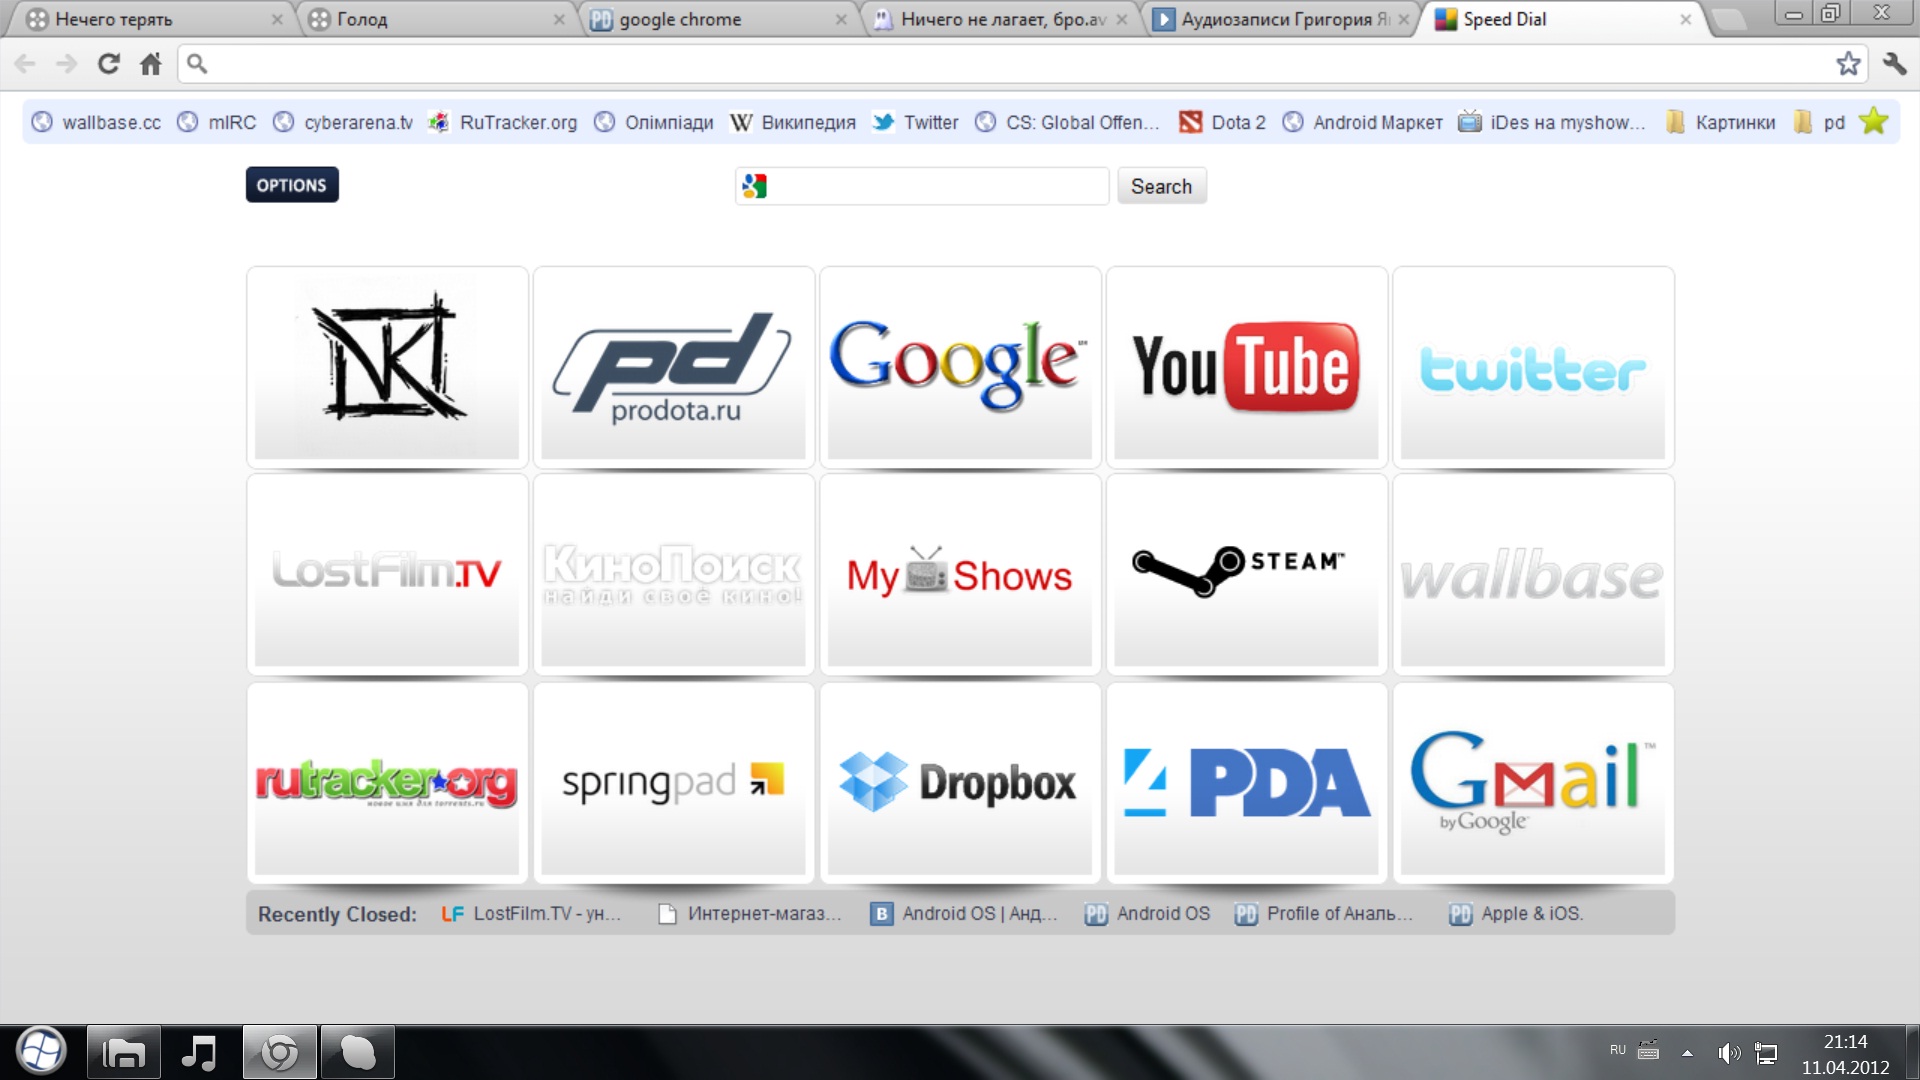Open the wallbase.cc bookmark
The height and width of the screenshot is (1080, 1920).
pyautogui.click(x=96, y=122)
